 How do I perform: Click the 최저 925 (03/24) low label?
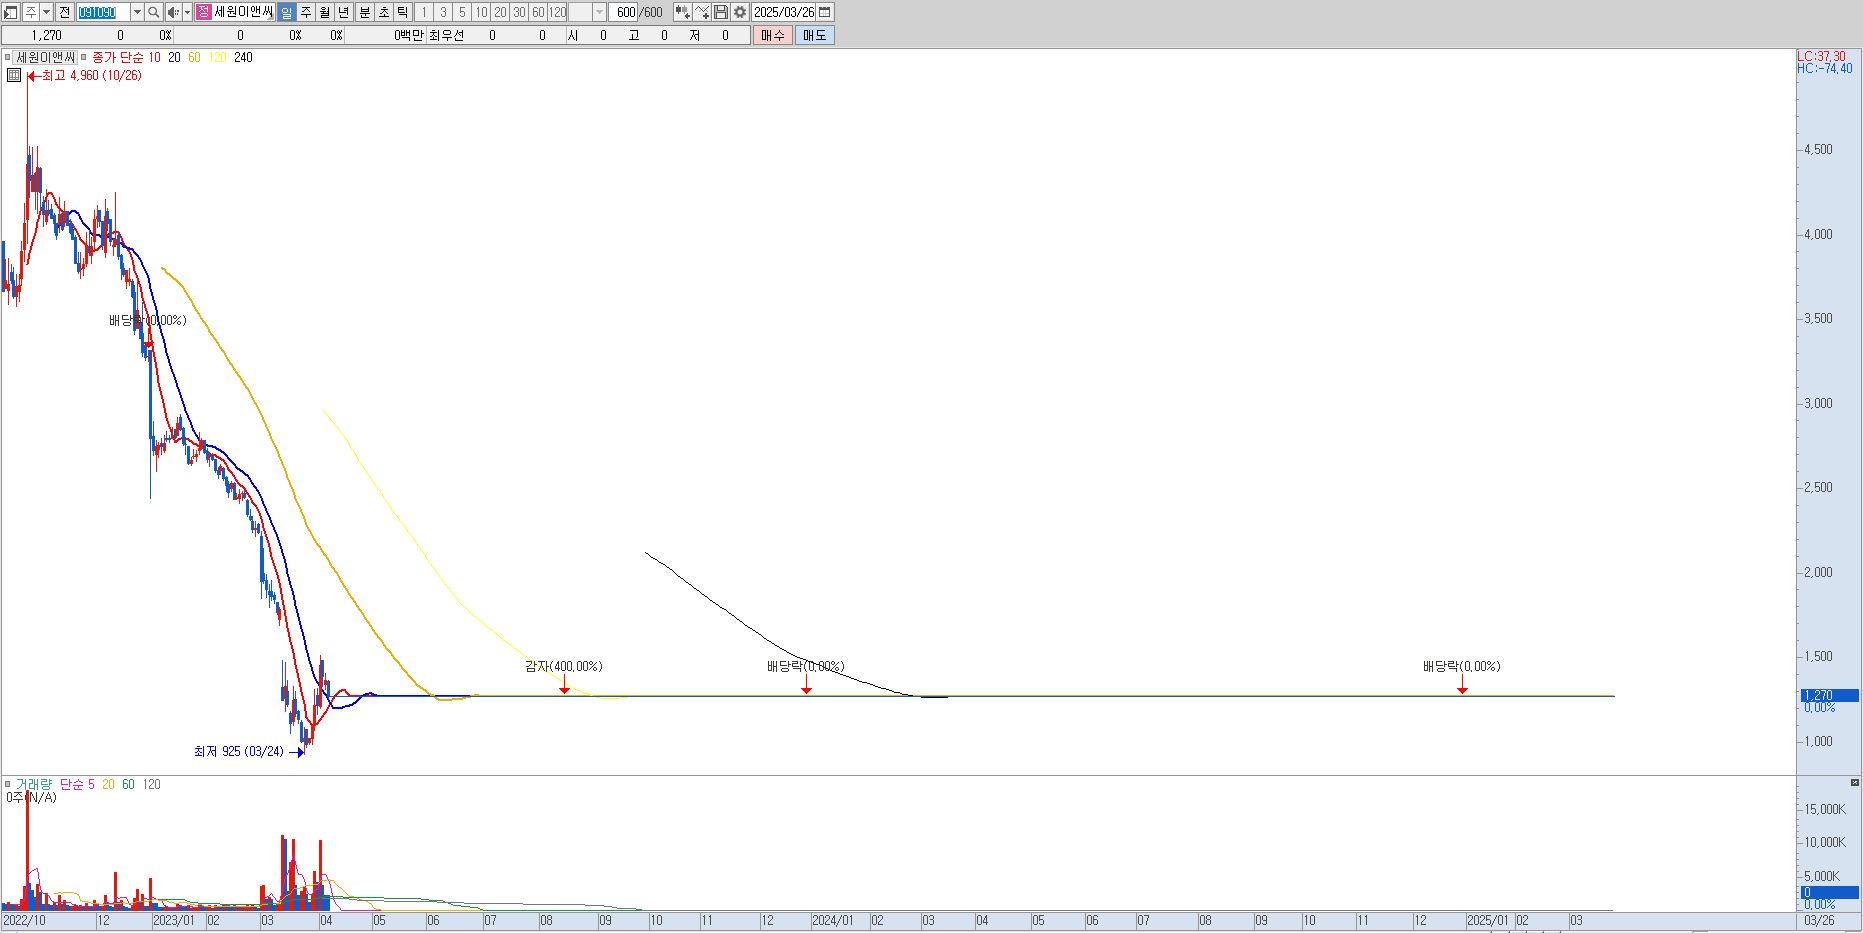coord(239,751)
